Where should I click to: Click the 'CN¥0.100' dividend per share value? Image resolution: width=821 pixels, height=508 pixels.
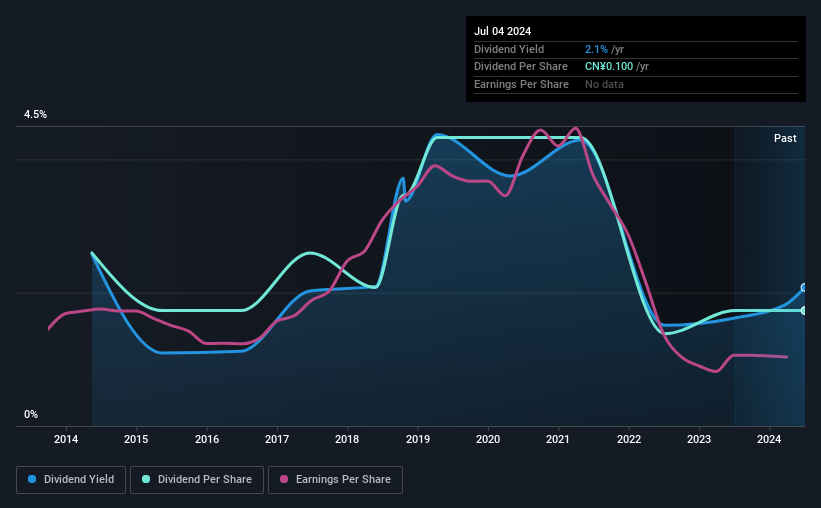609,67
